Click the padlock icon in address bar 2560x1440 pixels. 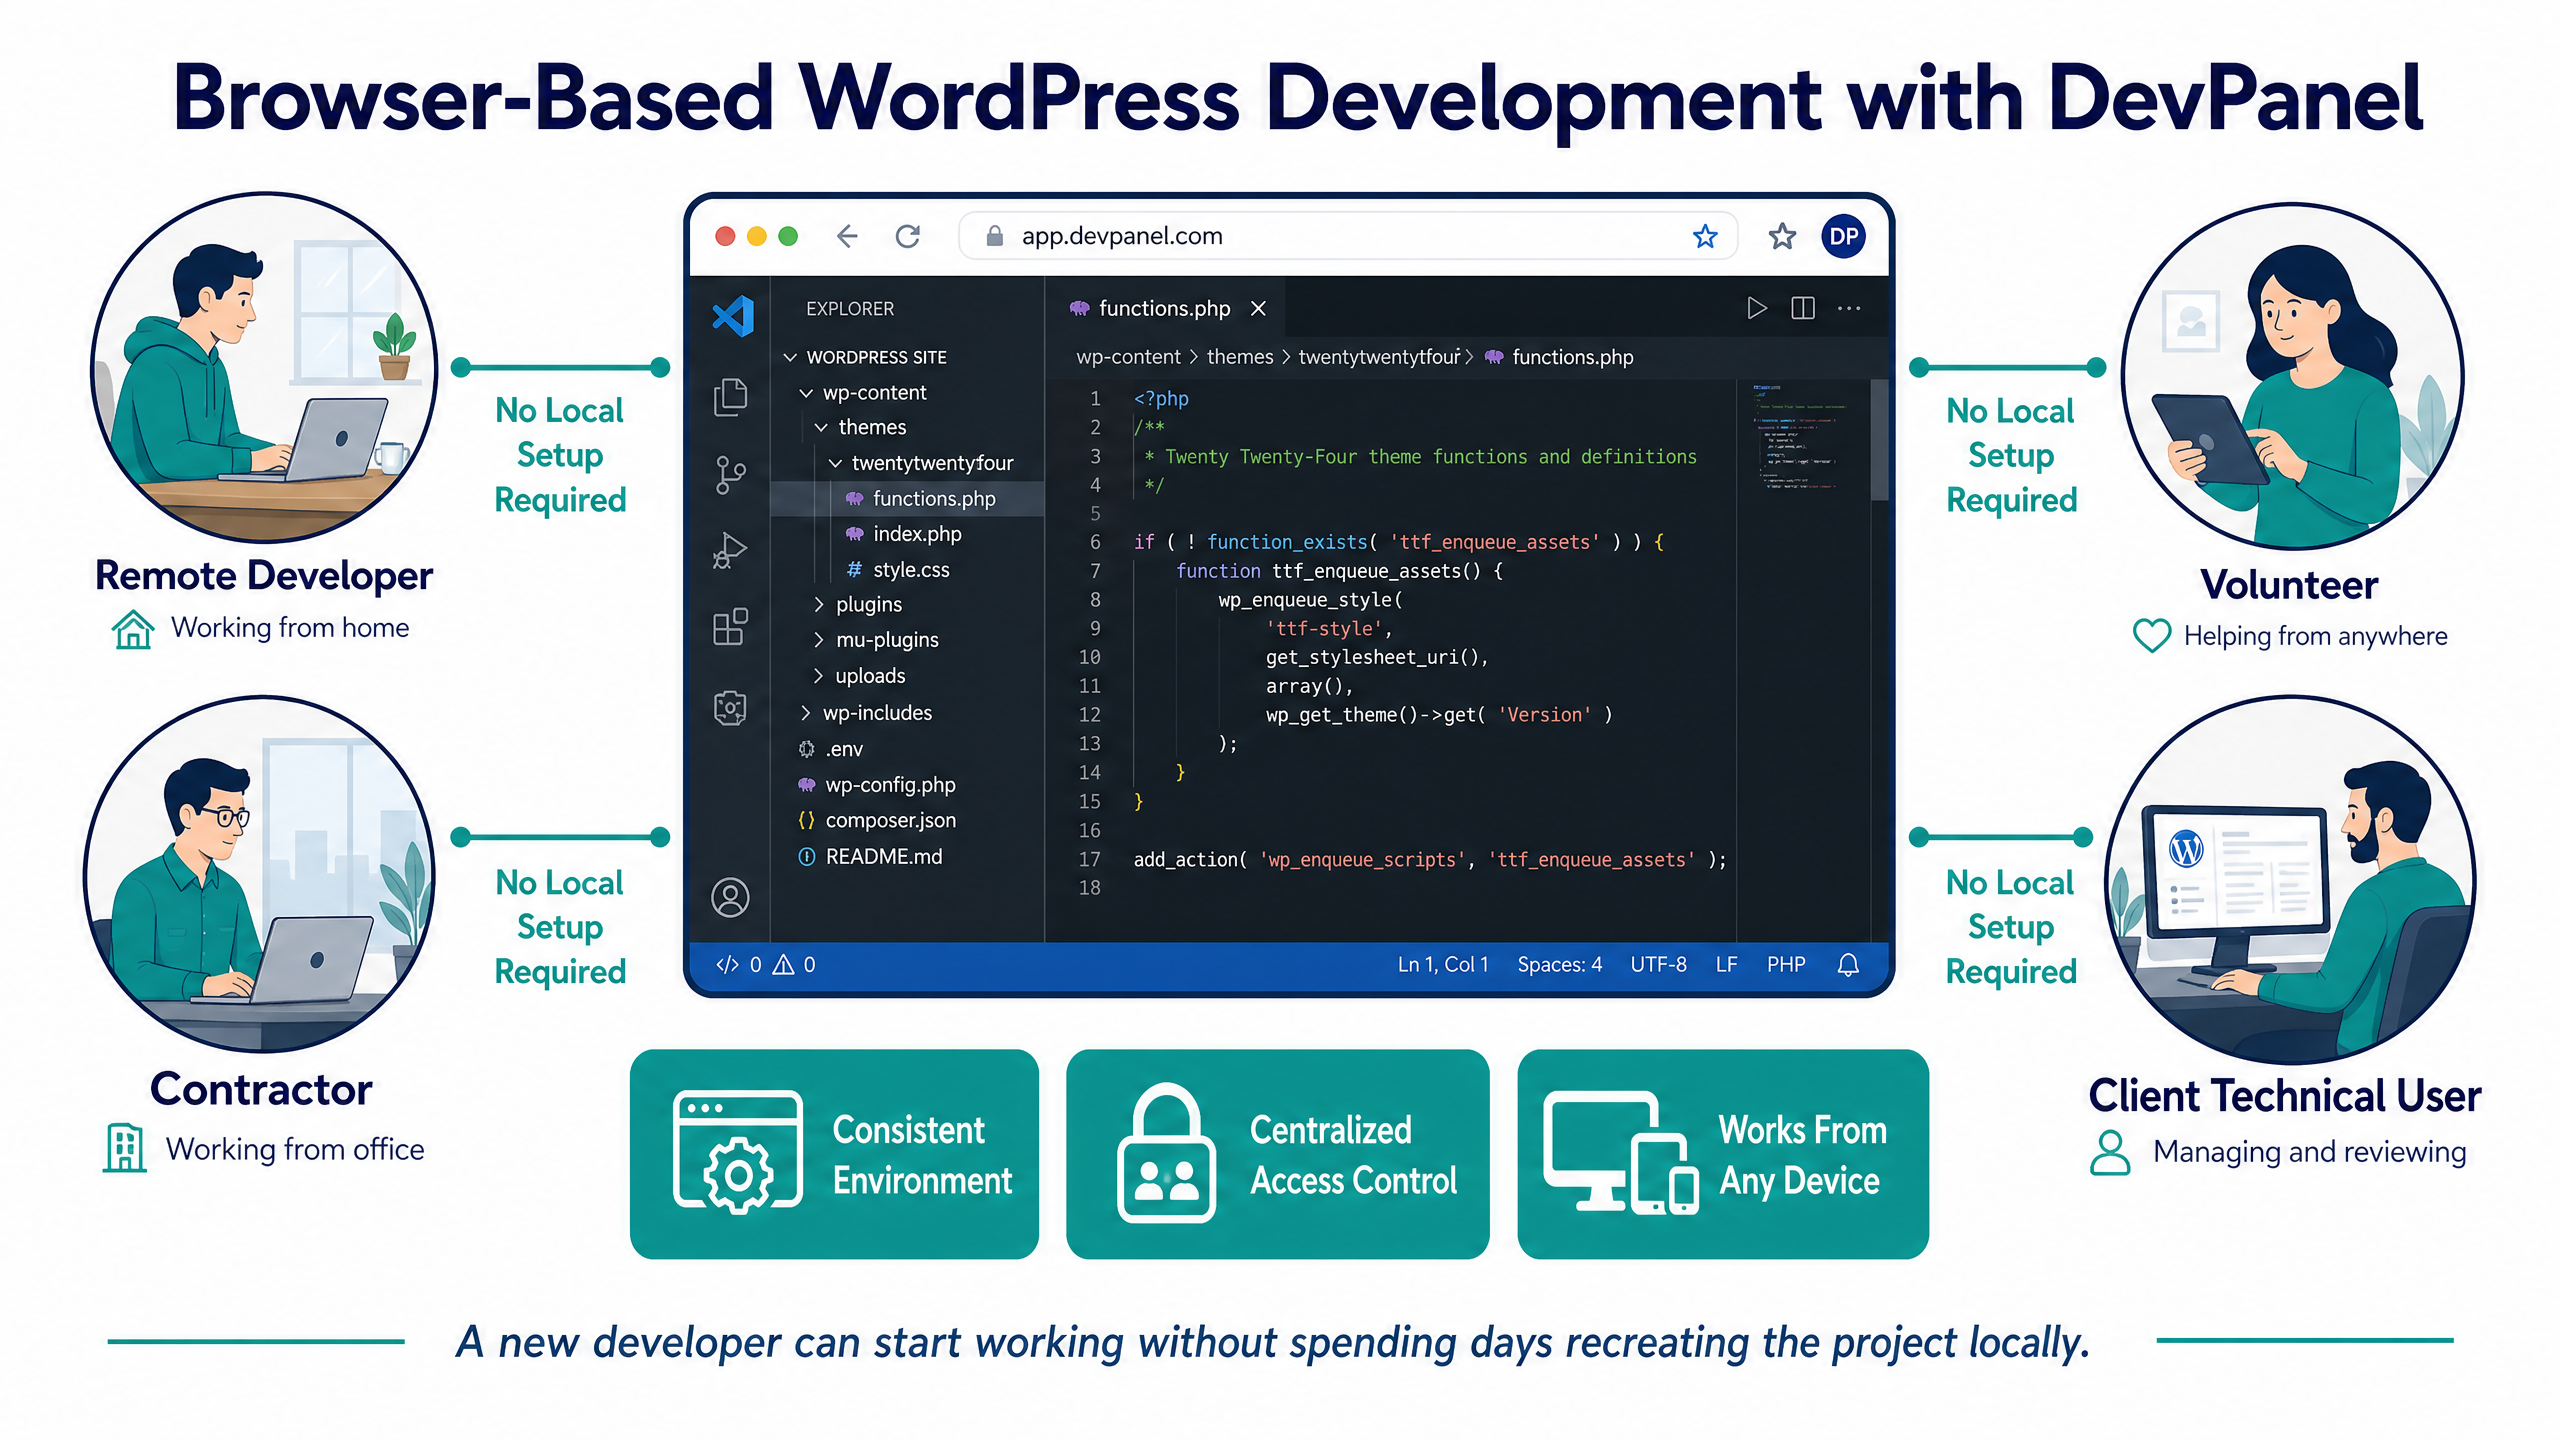(x=994, y=236)
